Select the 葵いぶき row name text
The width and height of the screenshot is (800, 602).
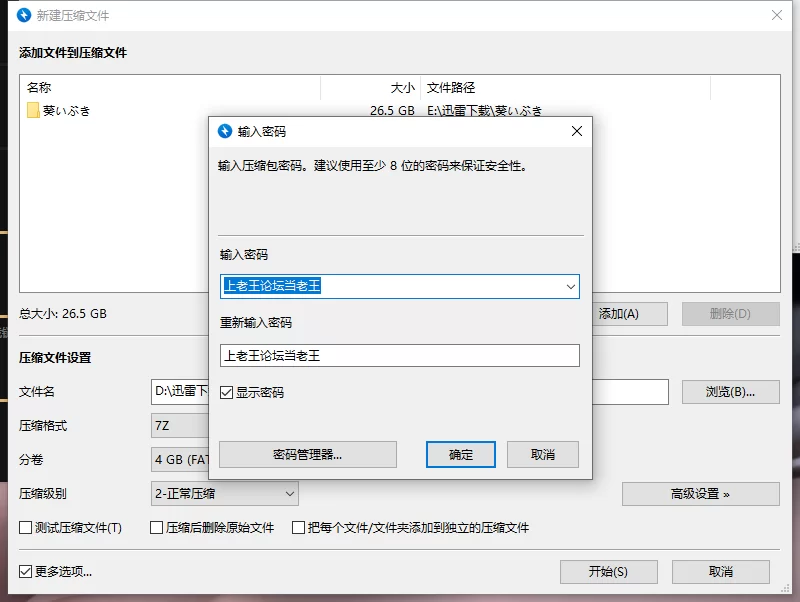66,111
